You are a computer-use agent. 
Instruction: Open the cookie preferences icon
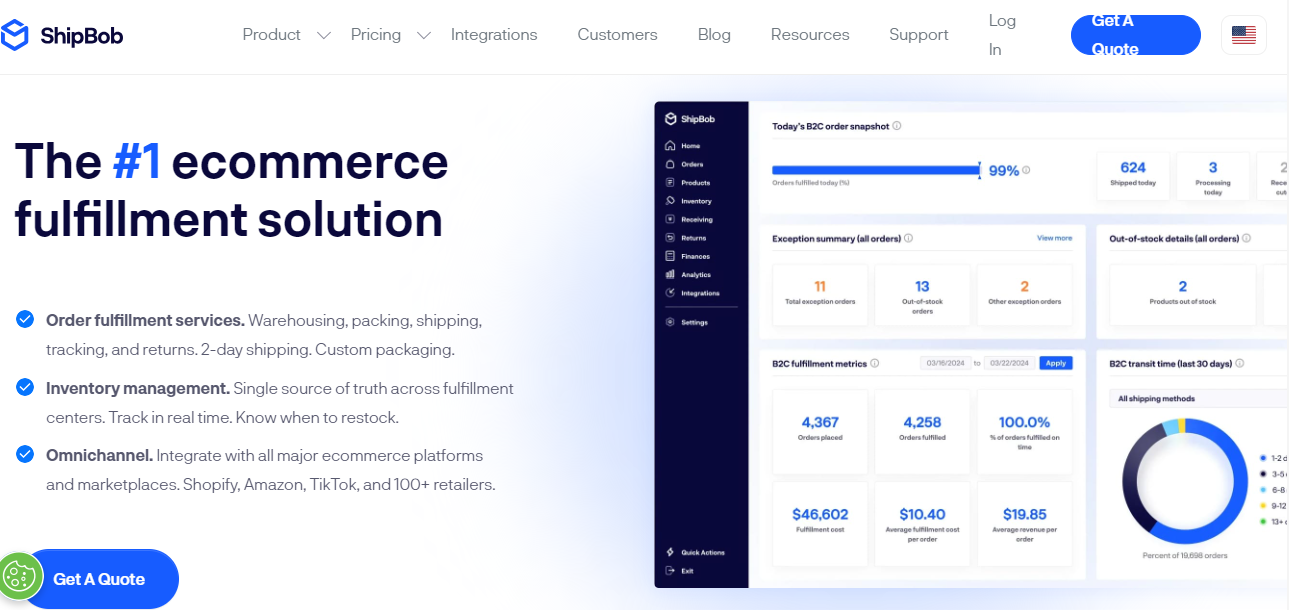pyautogui.click(x=19, y=576)
